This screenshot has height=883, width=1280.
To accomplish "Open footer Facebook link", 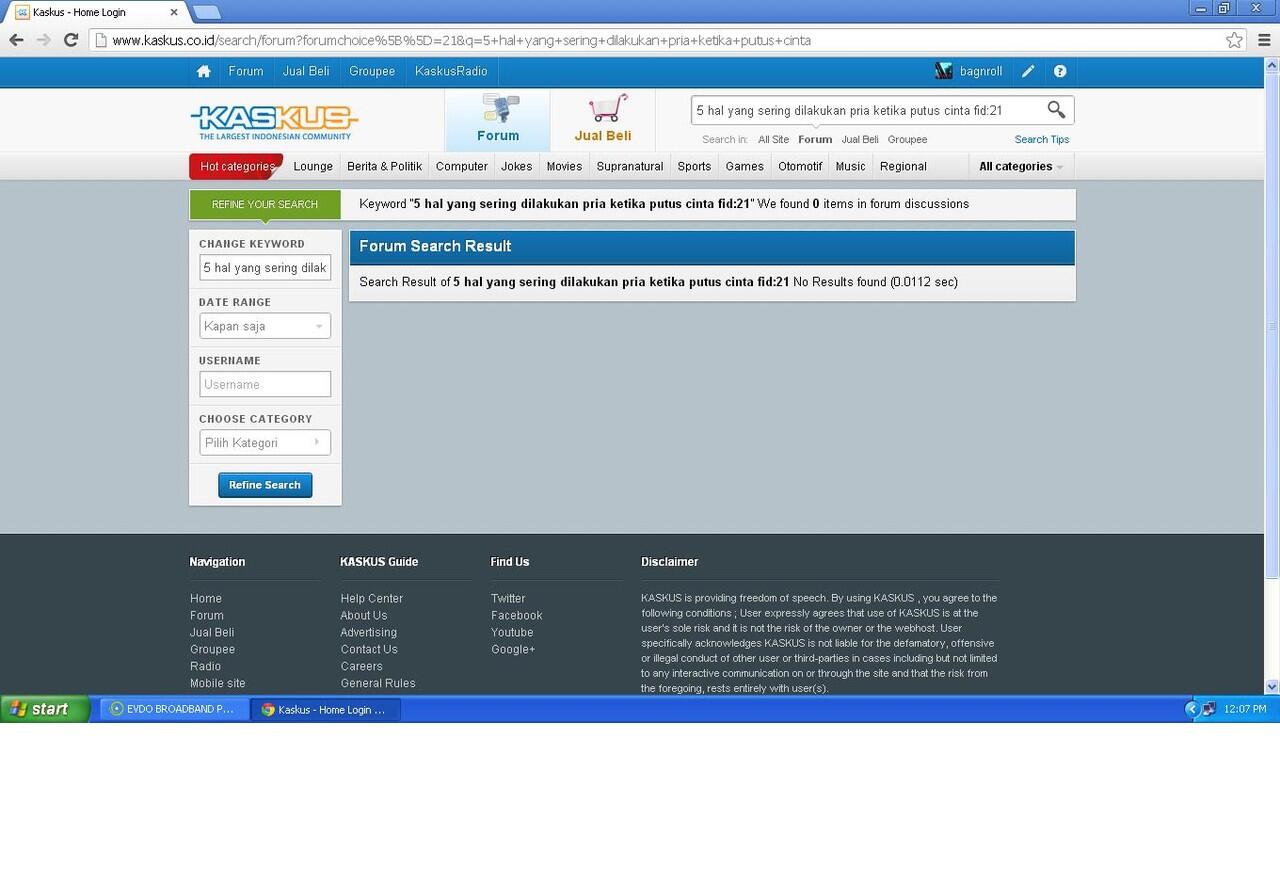I will (x=517, y=615).
